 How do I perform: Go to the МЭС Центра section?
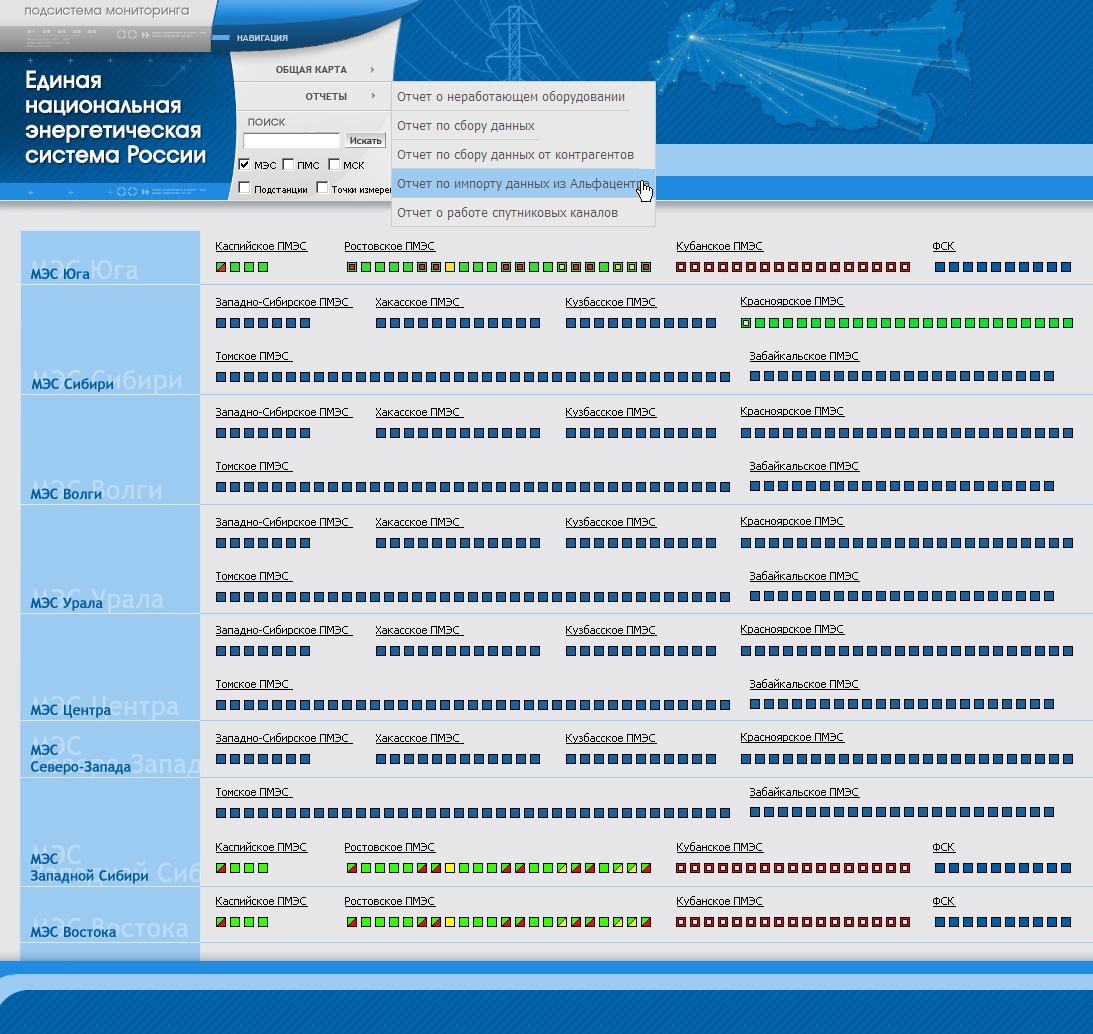pyautogui.click(x=70, y=710)
